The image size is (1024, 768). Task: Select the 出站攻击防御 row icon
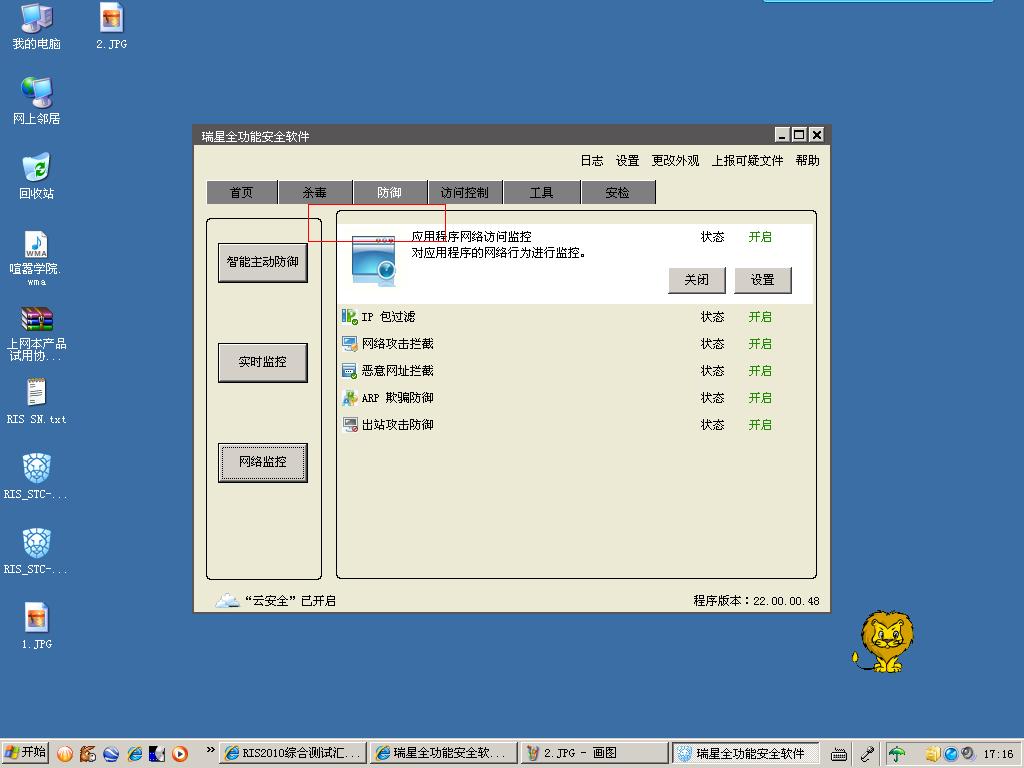[x=349, y=424]
